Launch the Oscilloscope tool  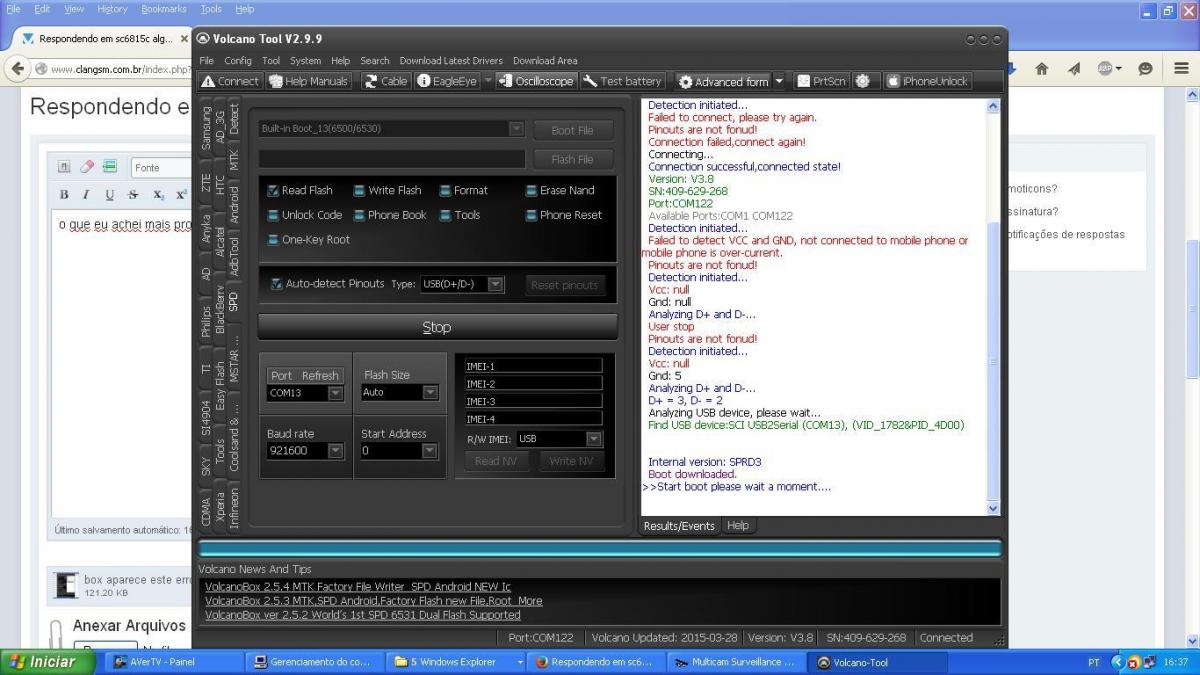point(537,81)
